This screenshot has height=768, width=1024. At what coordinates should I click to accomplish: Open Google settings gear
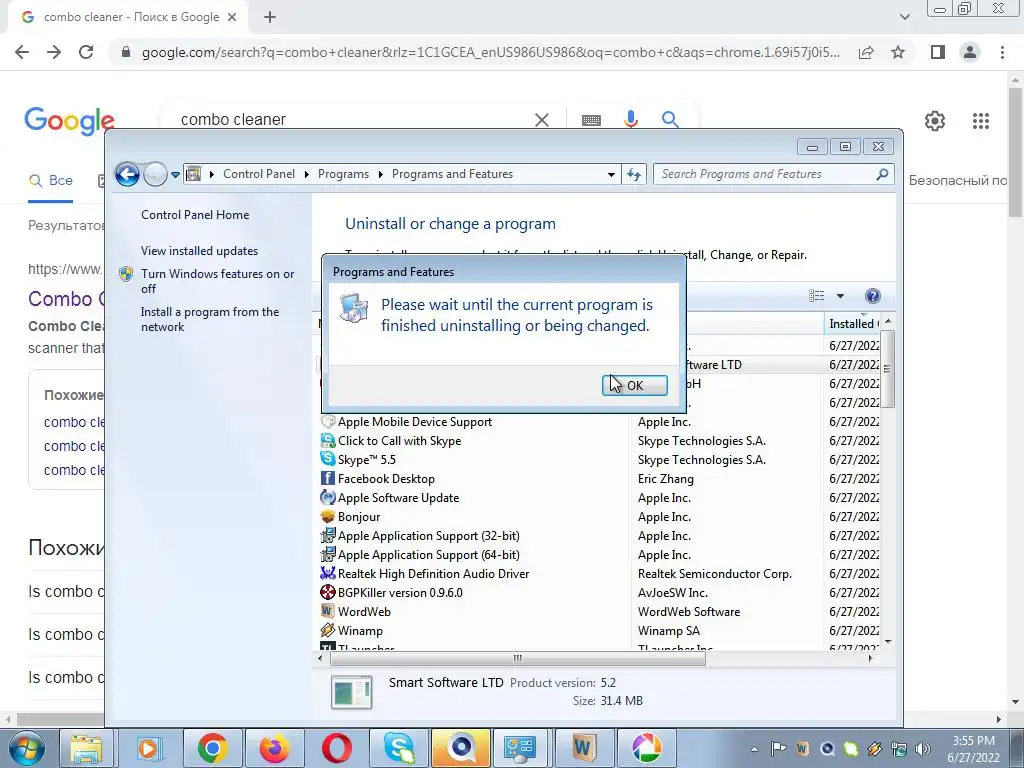[935, 121]
